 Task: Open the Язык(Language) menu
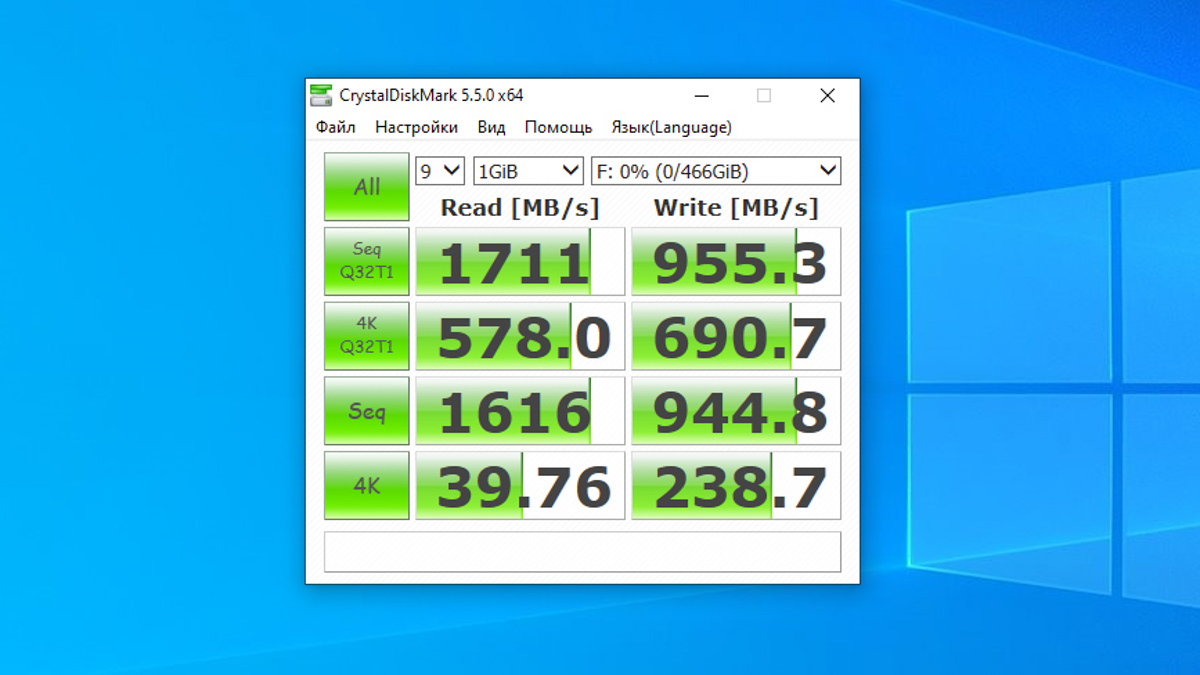(671, 127)
